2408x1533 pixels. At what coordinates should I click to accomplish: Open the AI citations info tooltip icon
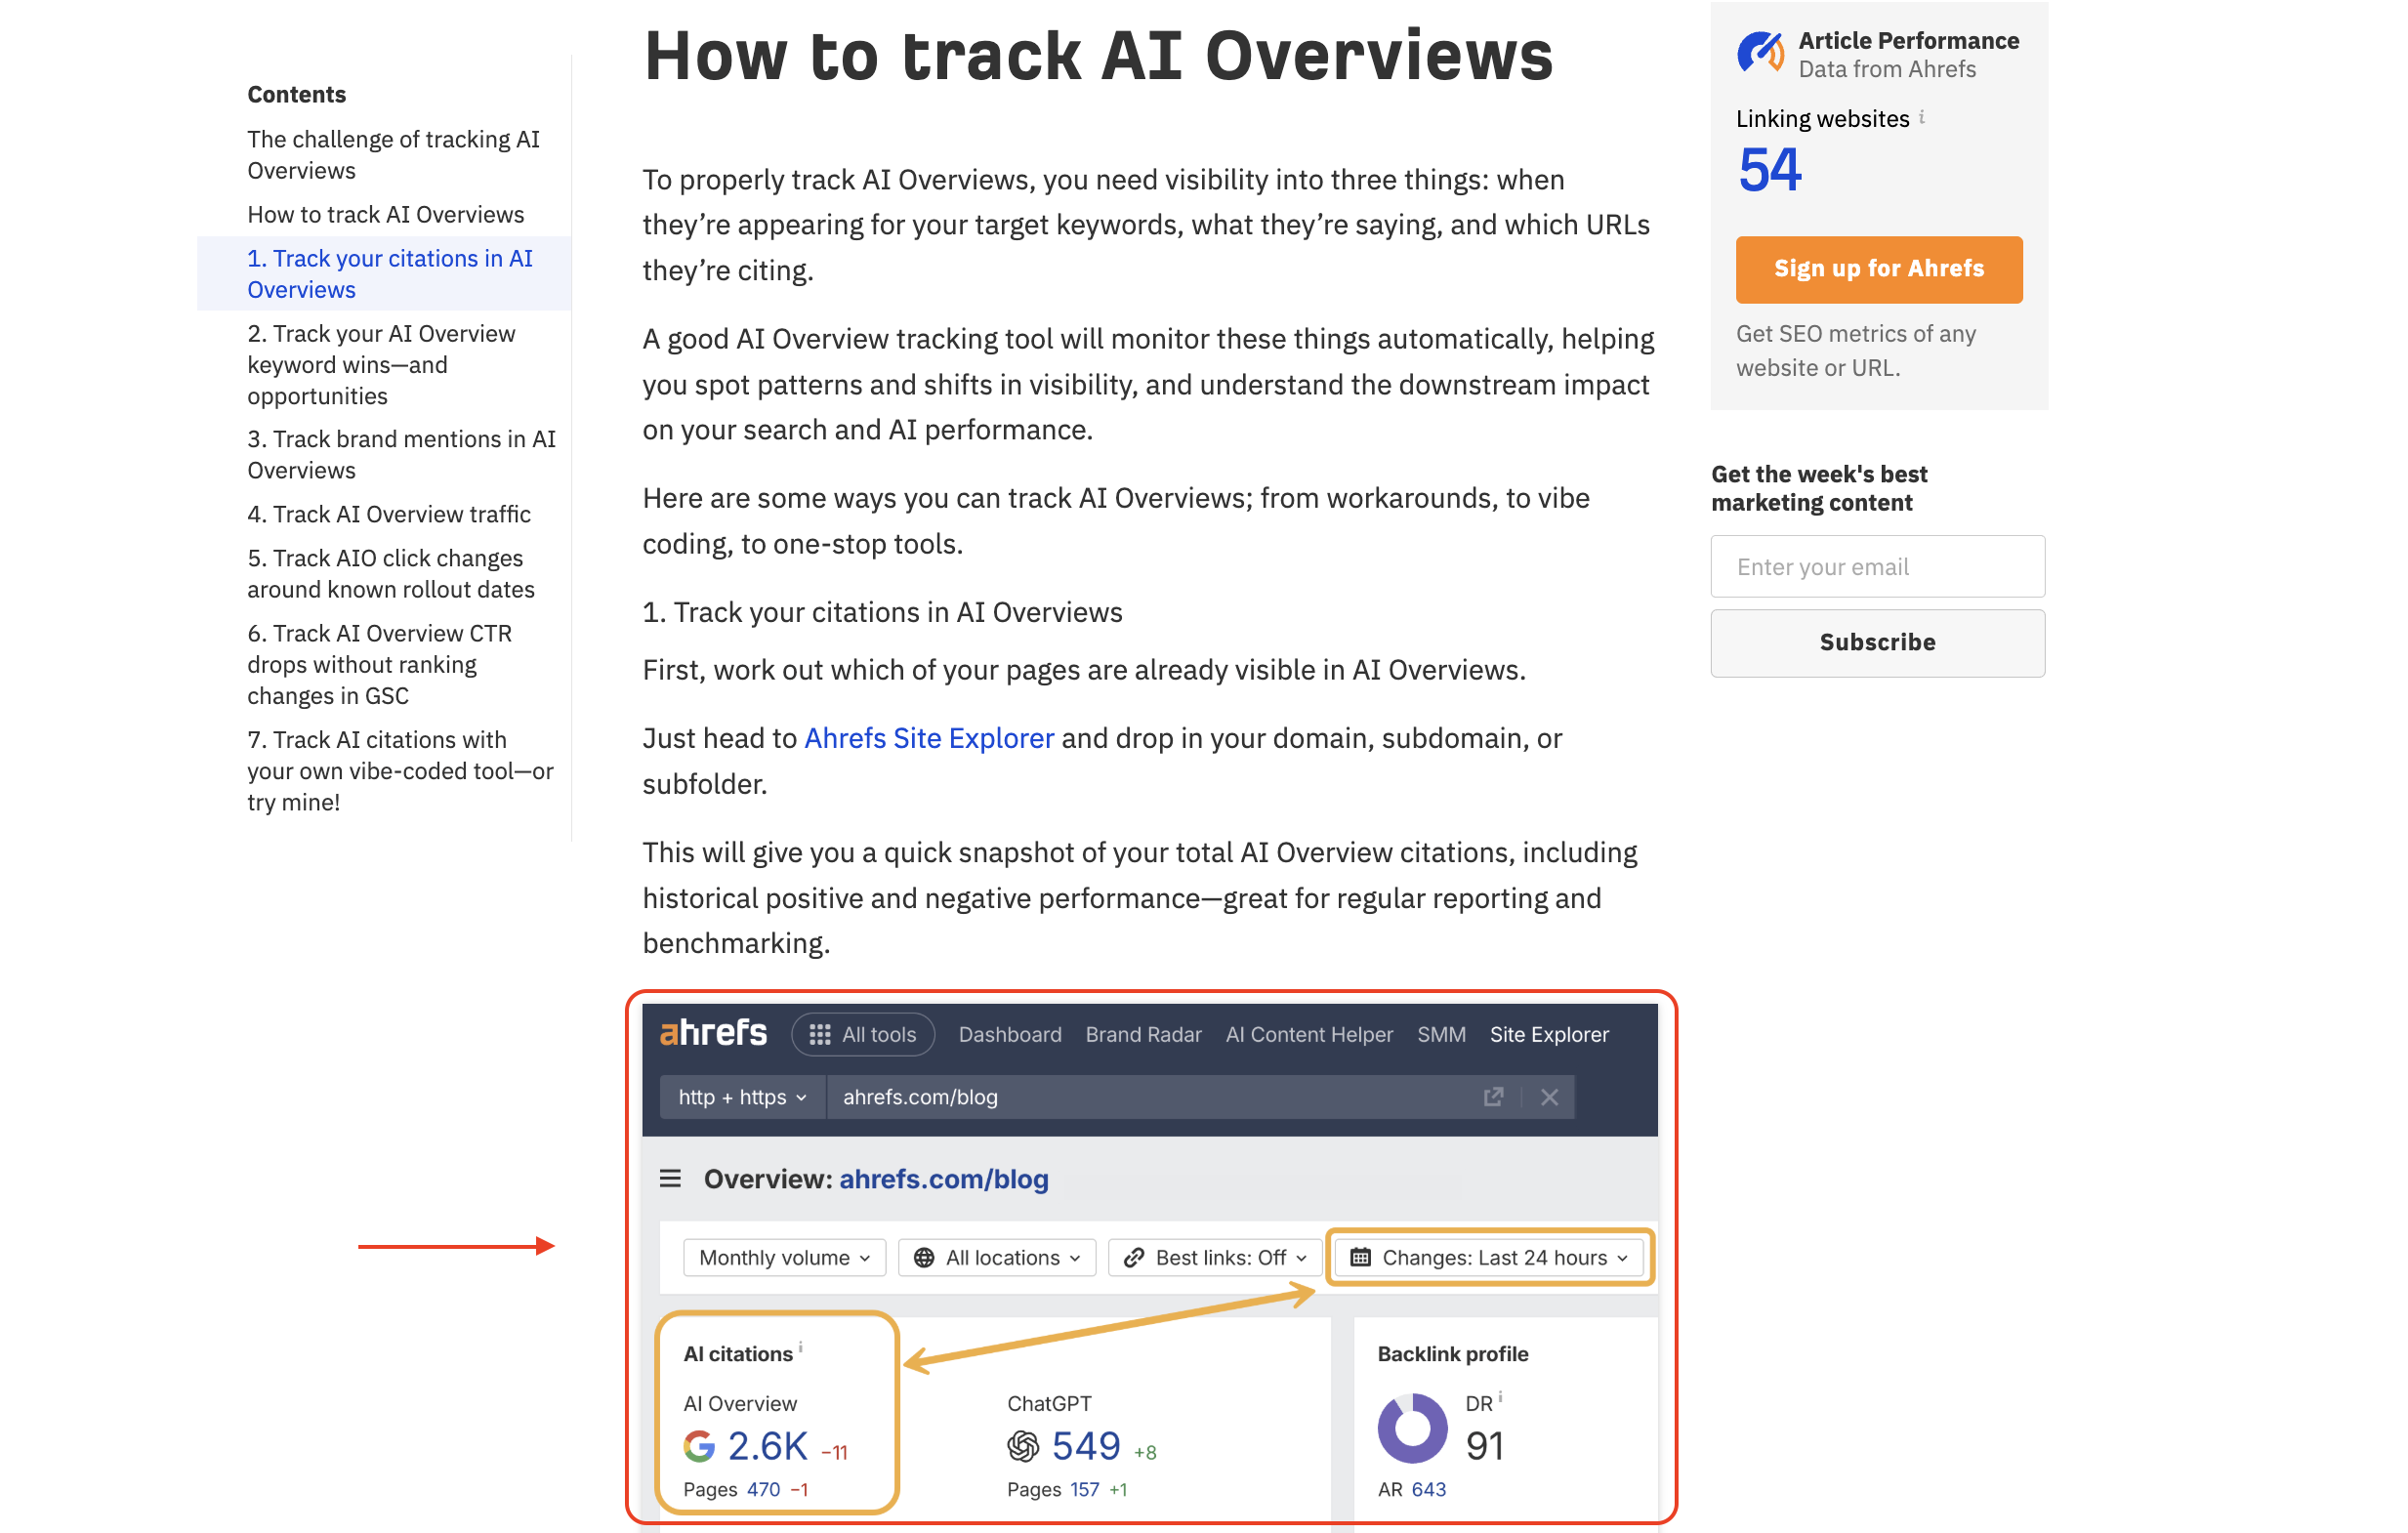click(801, 1348)
